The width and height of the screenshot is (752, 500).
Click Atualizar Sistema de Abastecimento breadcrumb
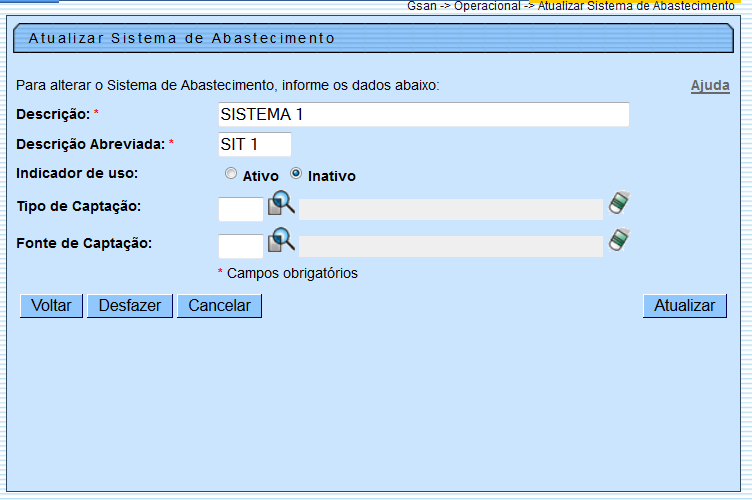pos(636,6)
